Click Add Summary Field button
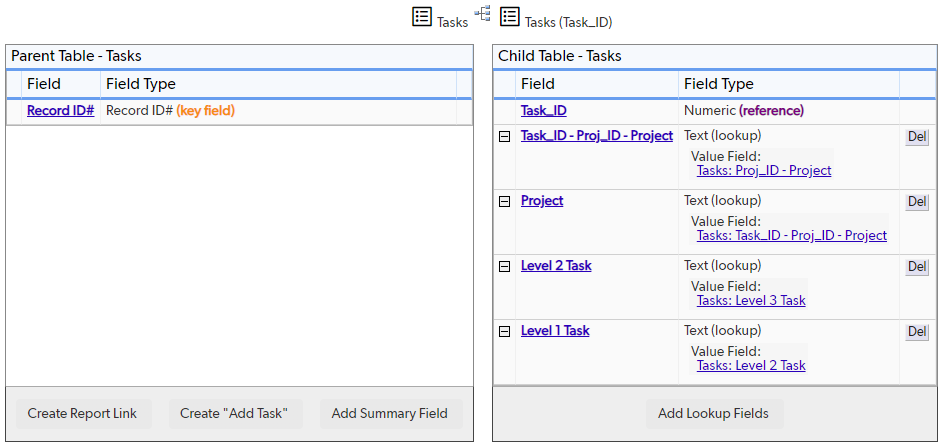 pyautogui.click(x=391, y=414)
